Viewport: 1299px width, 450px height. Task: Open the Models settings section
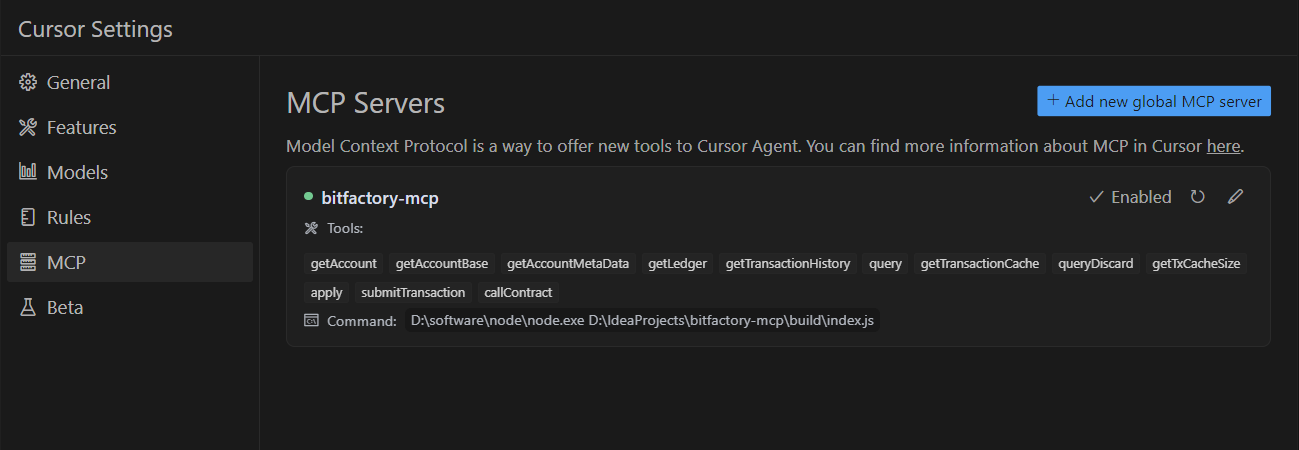130,172
